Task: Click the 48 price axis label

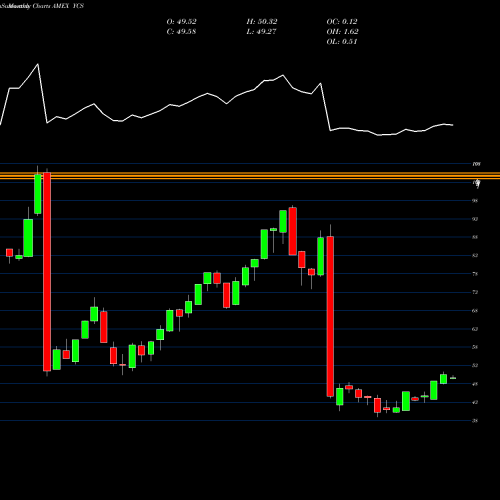Action: (x=475, y=384)
